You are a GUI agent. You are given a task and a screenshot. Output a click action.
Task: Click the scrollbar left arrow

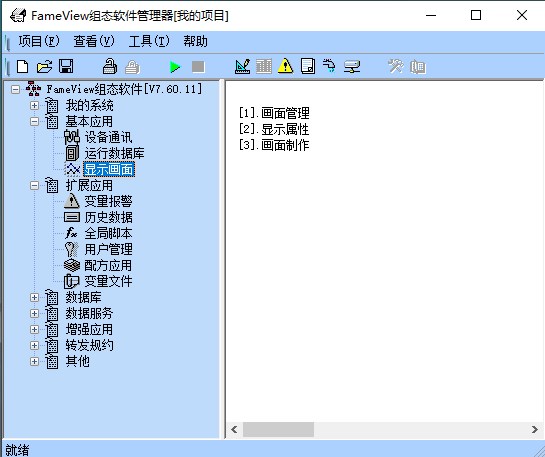234,430
